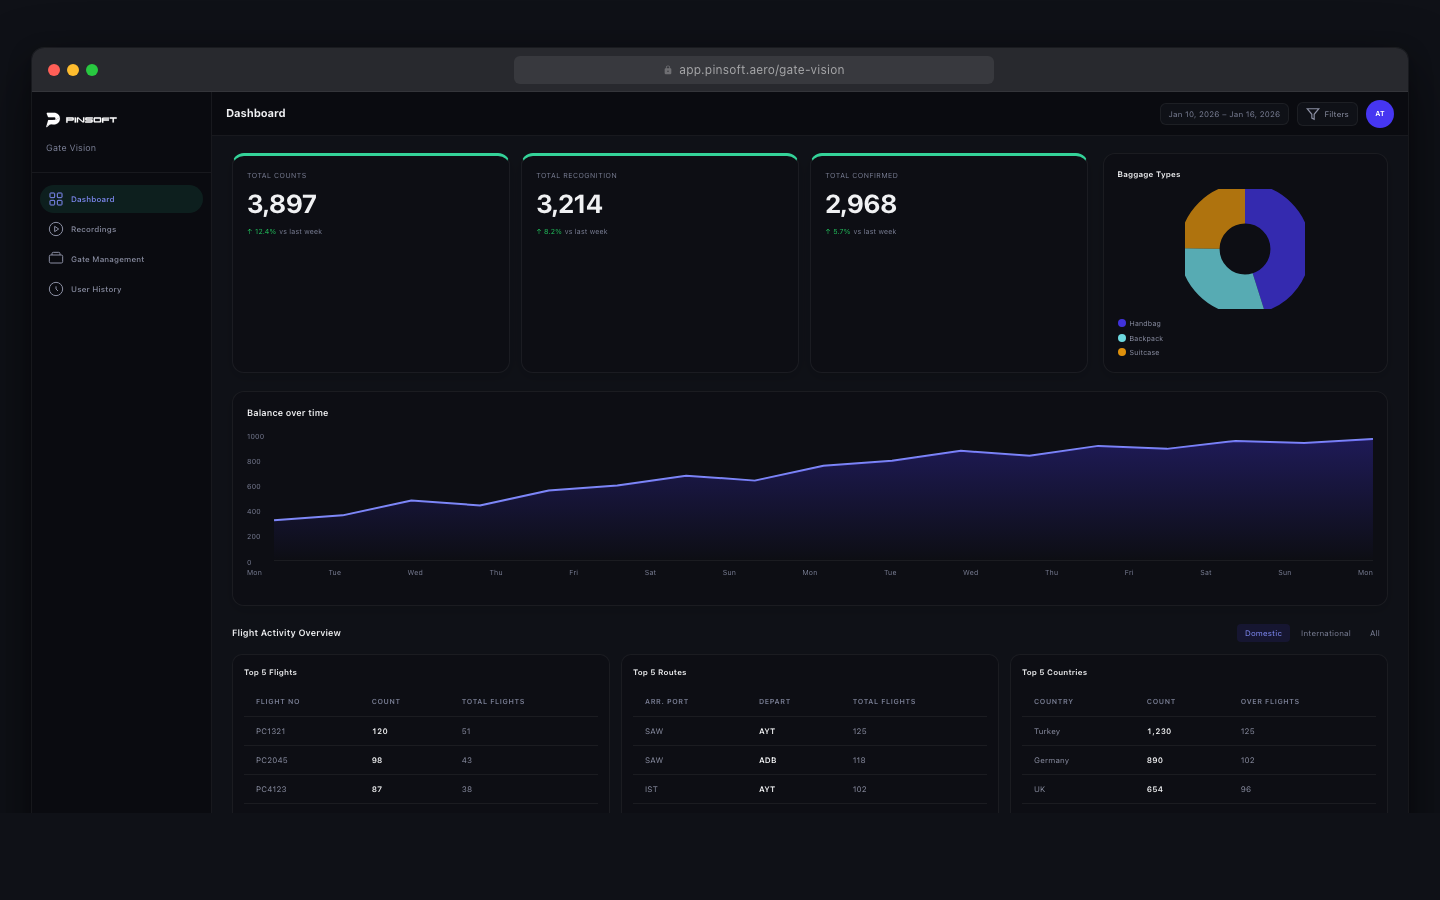Open the Filters dropdown
Viewport: 1440px width, 900px height.
(1327, 114)
